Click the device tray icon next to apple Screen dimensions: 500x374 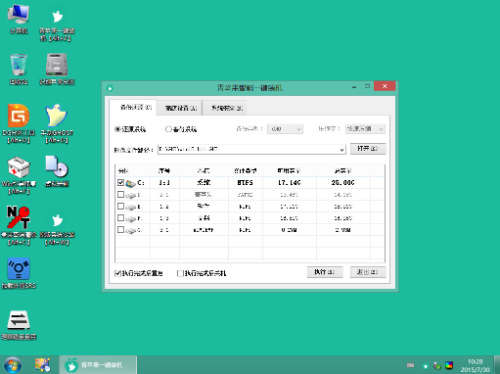(437, 366)
